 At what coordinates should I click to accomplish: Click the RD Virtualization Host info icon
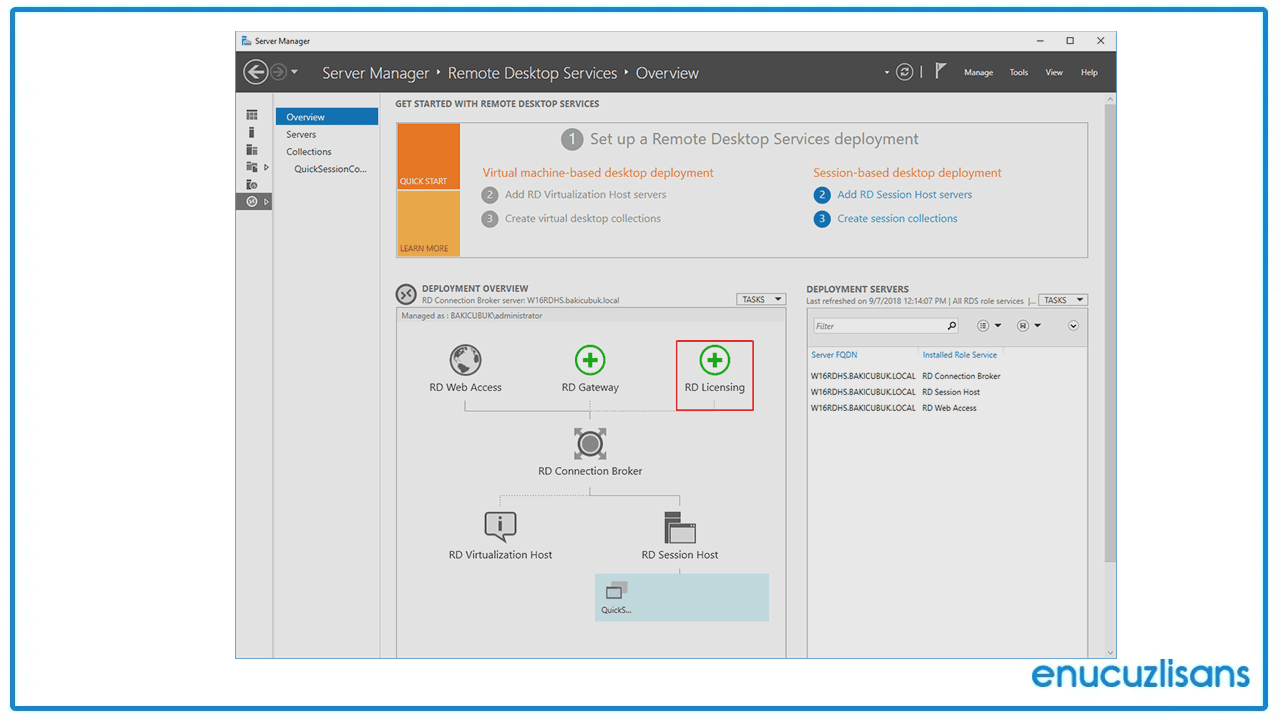click(500, 526)
